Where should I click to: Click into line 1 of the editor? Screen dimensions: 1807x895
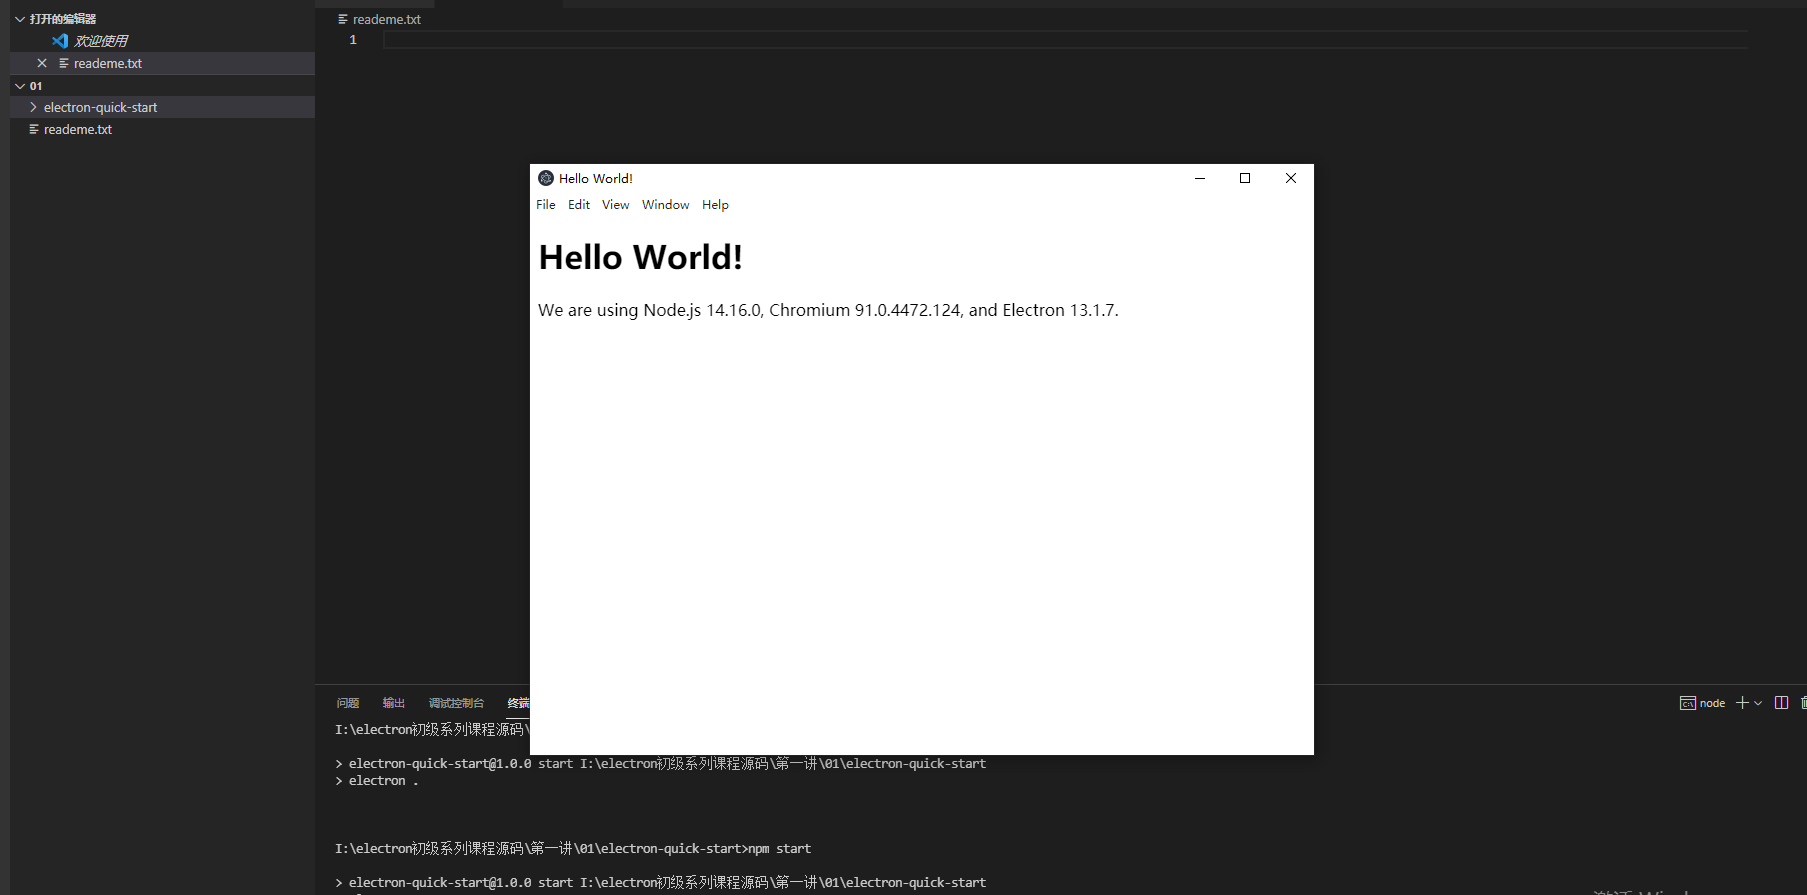point(1065,40)
